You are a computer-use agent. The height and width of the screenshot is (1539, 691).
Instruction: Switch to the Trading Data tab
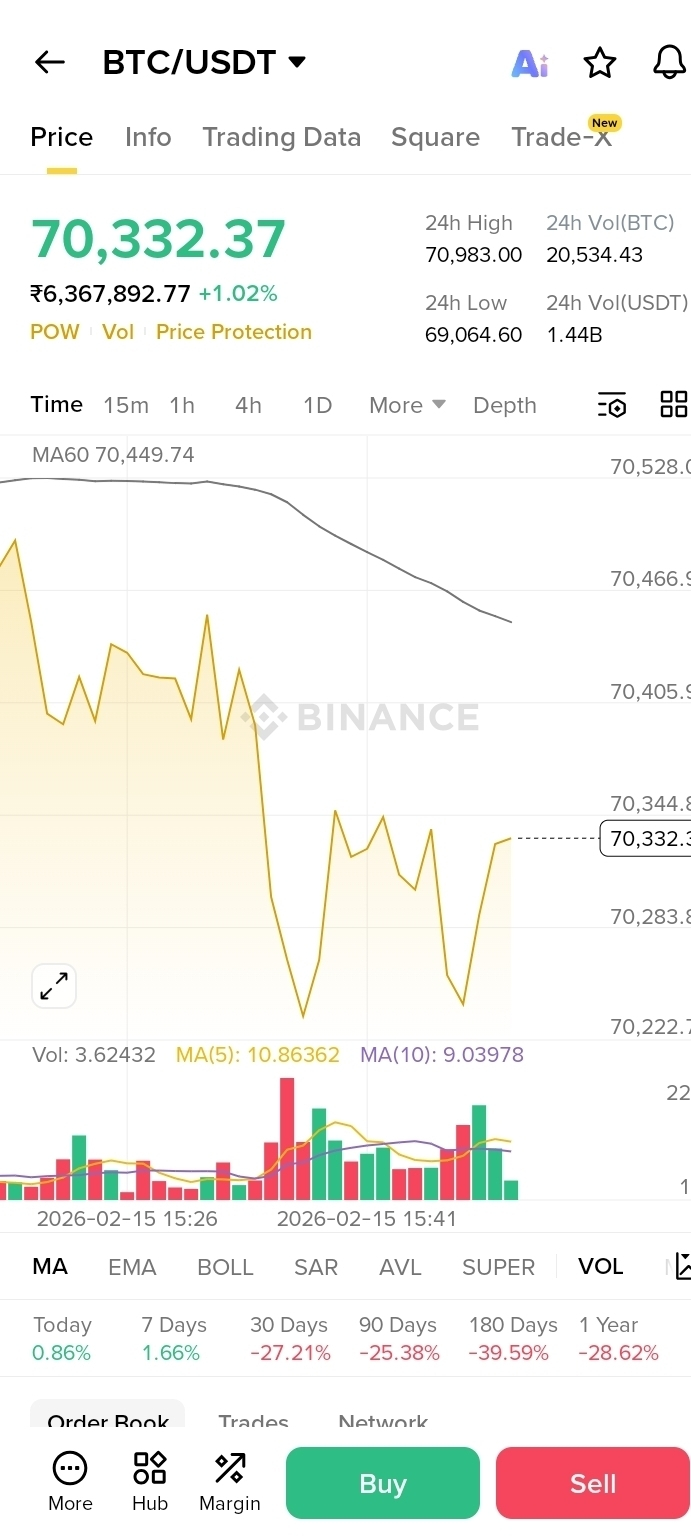pyautogui.click(x=281, y=137)
